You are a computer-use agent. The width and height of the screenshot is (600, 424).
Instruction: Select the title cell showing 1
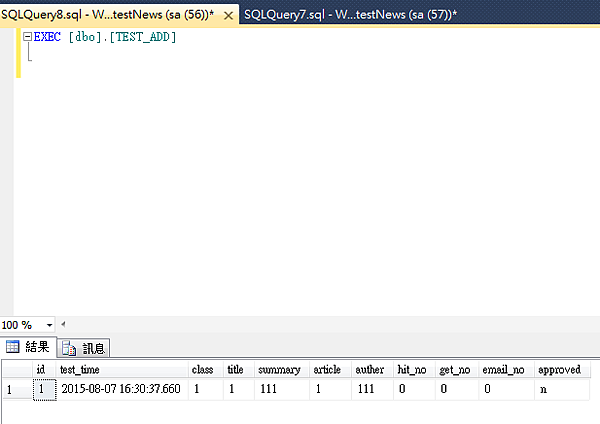tap(239, 390)
